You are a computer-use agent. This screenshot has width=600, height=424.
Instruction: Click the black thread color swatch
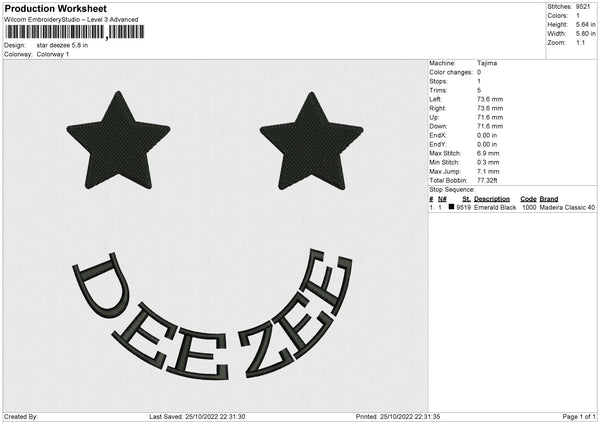[x=451, y=207]
